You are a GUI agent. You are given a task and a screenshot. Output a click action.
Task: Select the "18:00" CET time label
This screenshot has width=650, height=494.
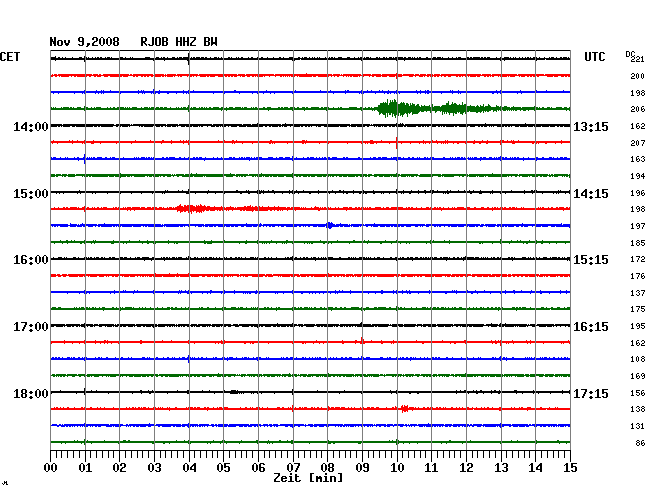[x=31, y=393]
